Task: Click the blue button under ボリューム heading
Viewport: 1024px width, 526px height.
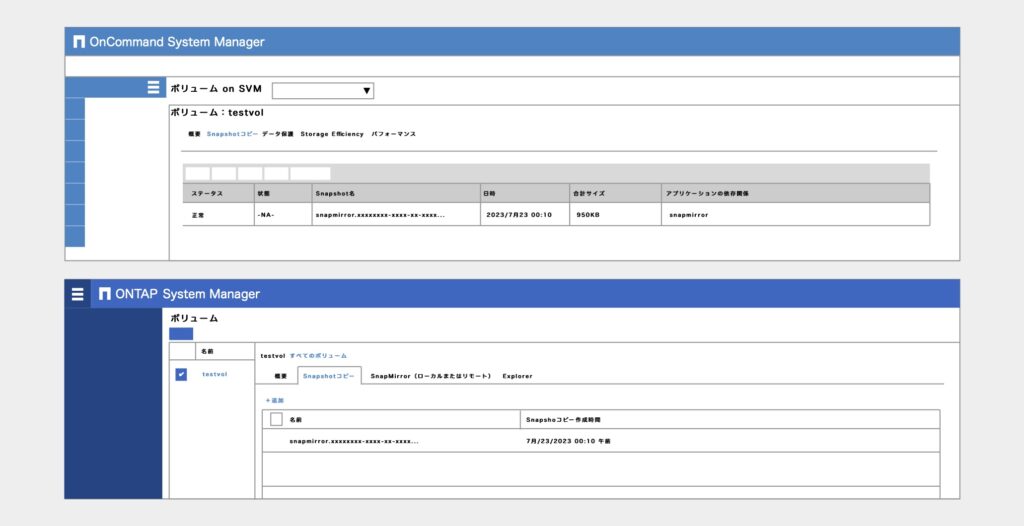Action: click(181, 334)
